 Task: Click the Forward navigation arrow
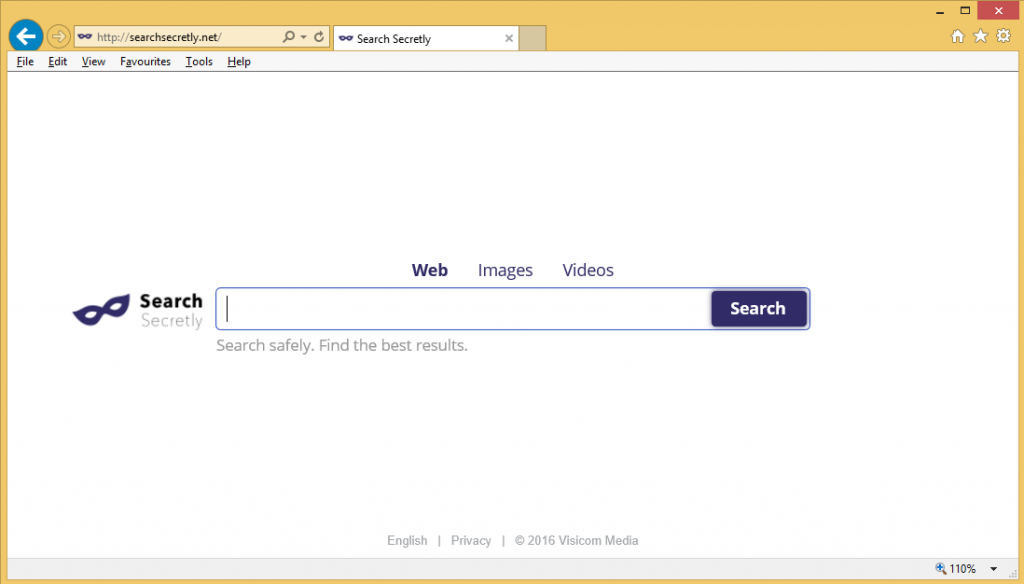(58, 37)
